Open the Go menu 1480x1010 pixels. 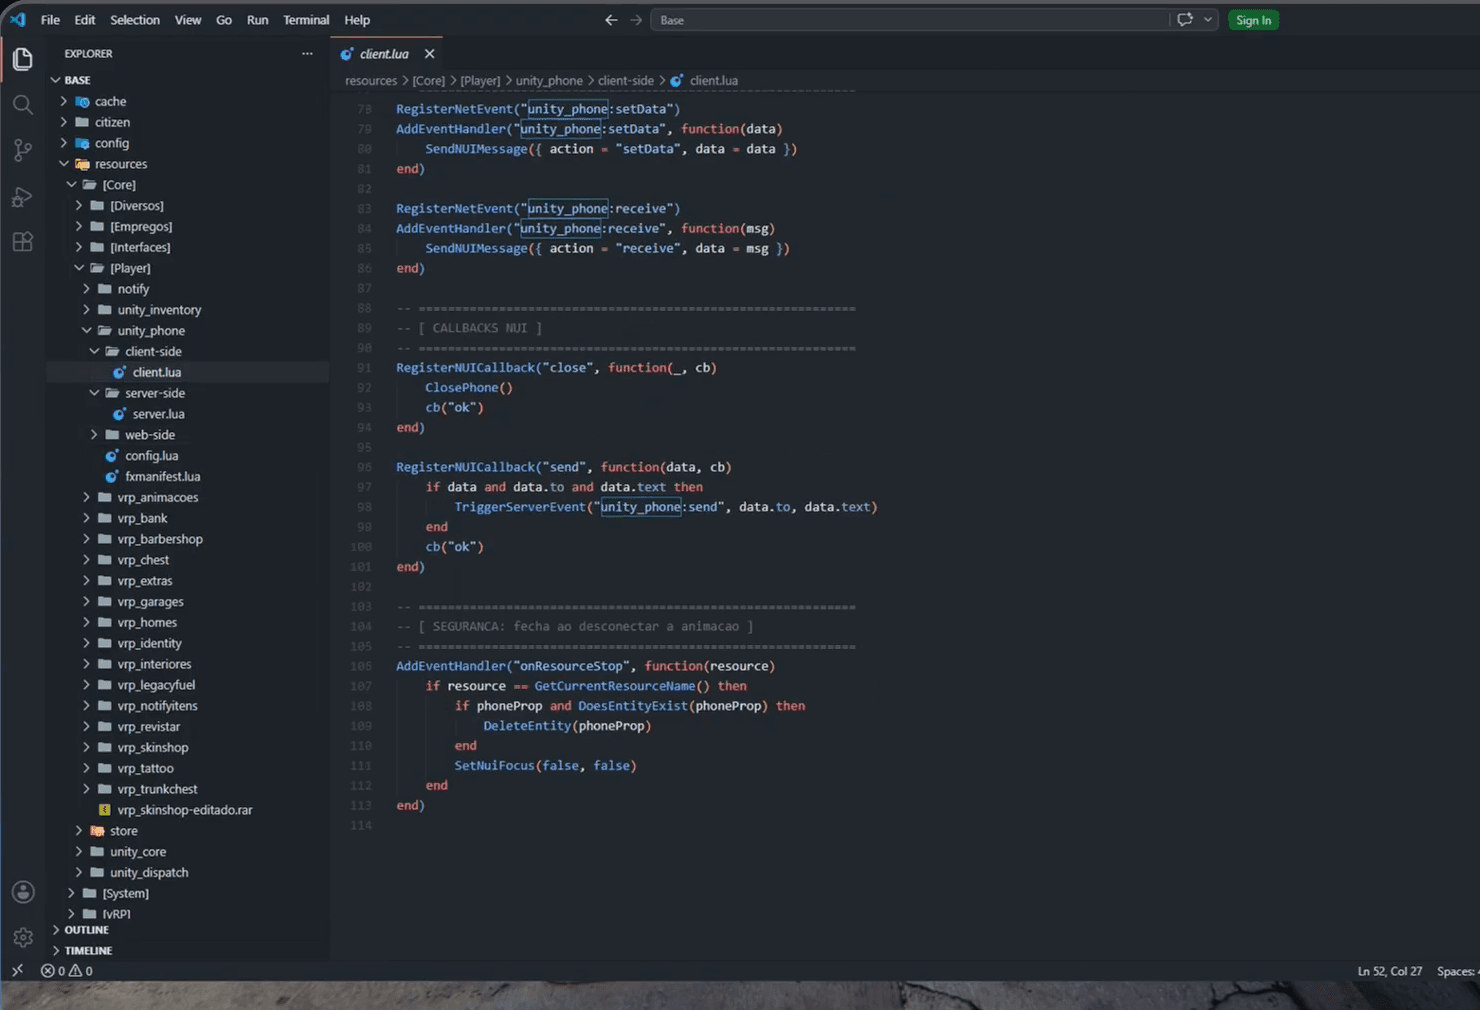[x=224, y=20]
